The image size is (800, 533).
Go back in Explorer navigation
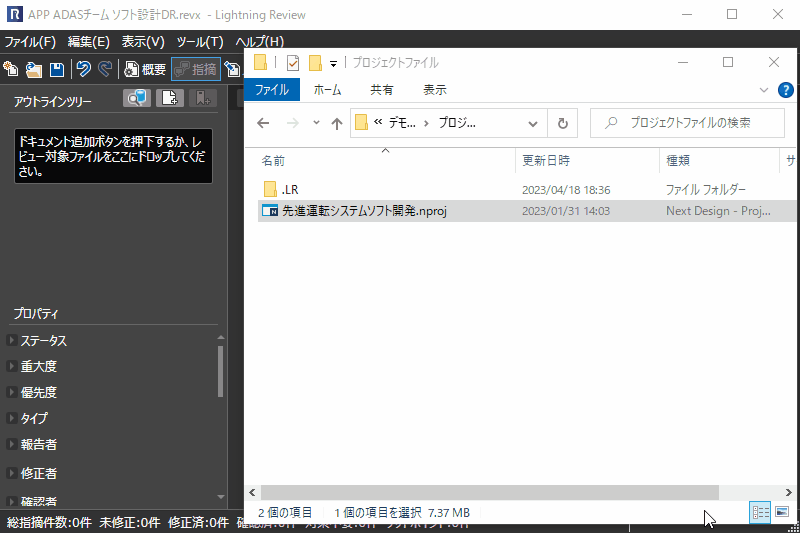(x=263, y=123)
